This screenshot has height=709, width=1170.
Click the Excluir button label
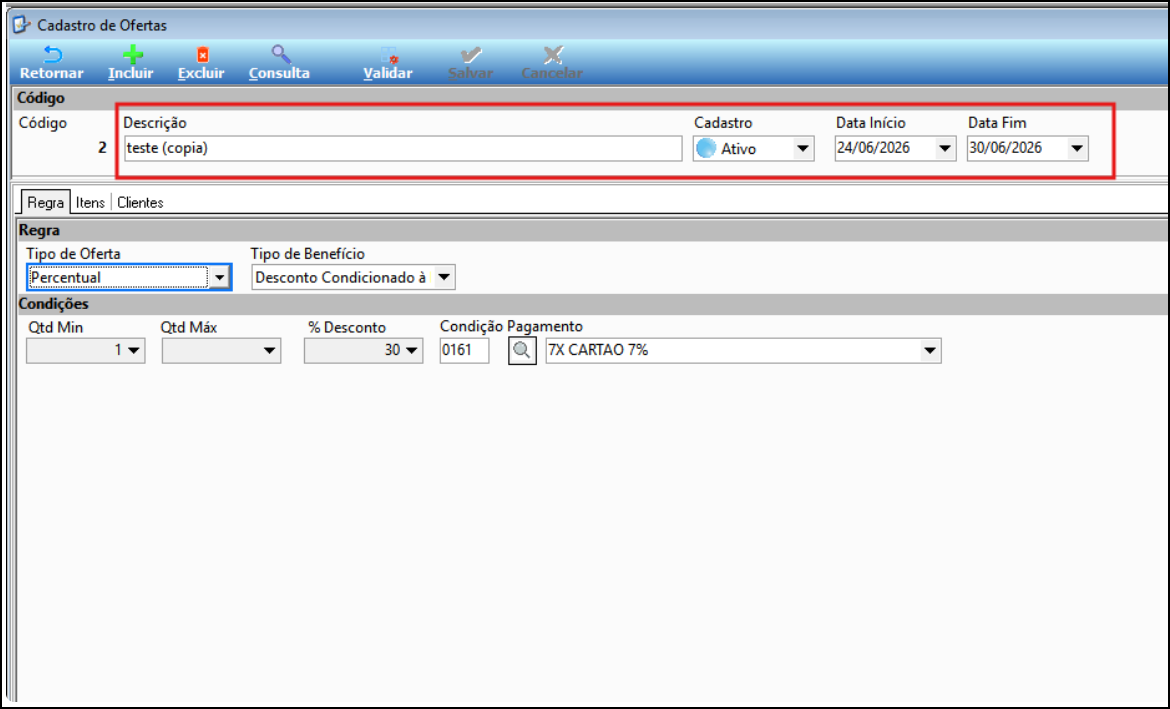(201, 73)
